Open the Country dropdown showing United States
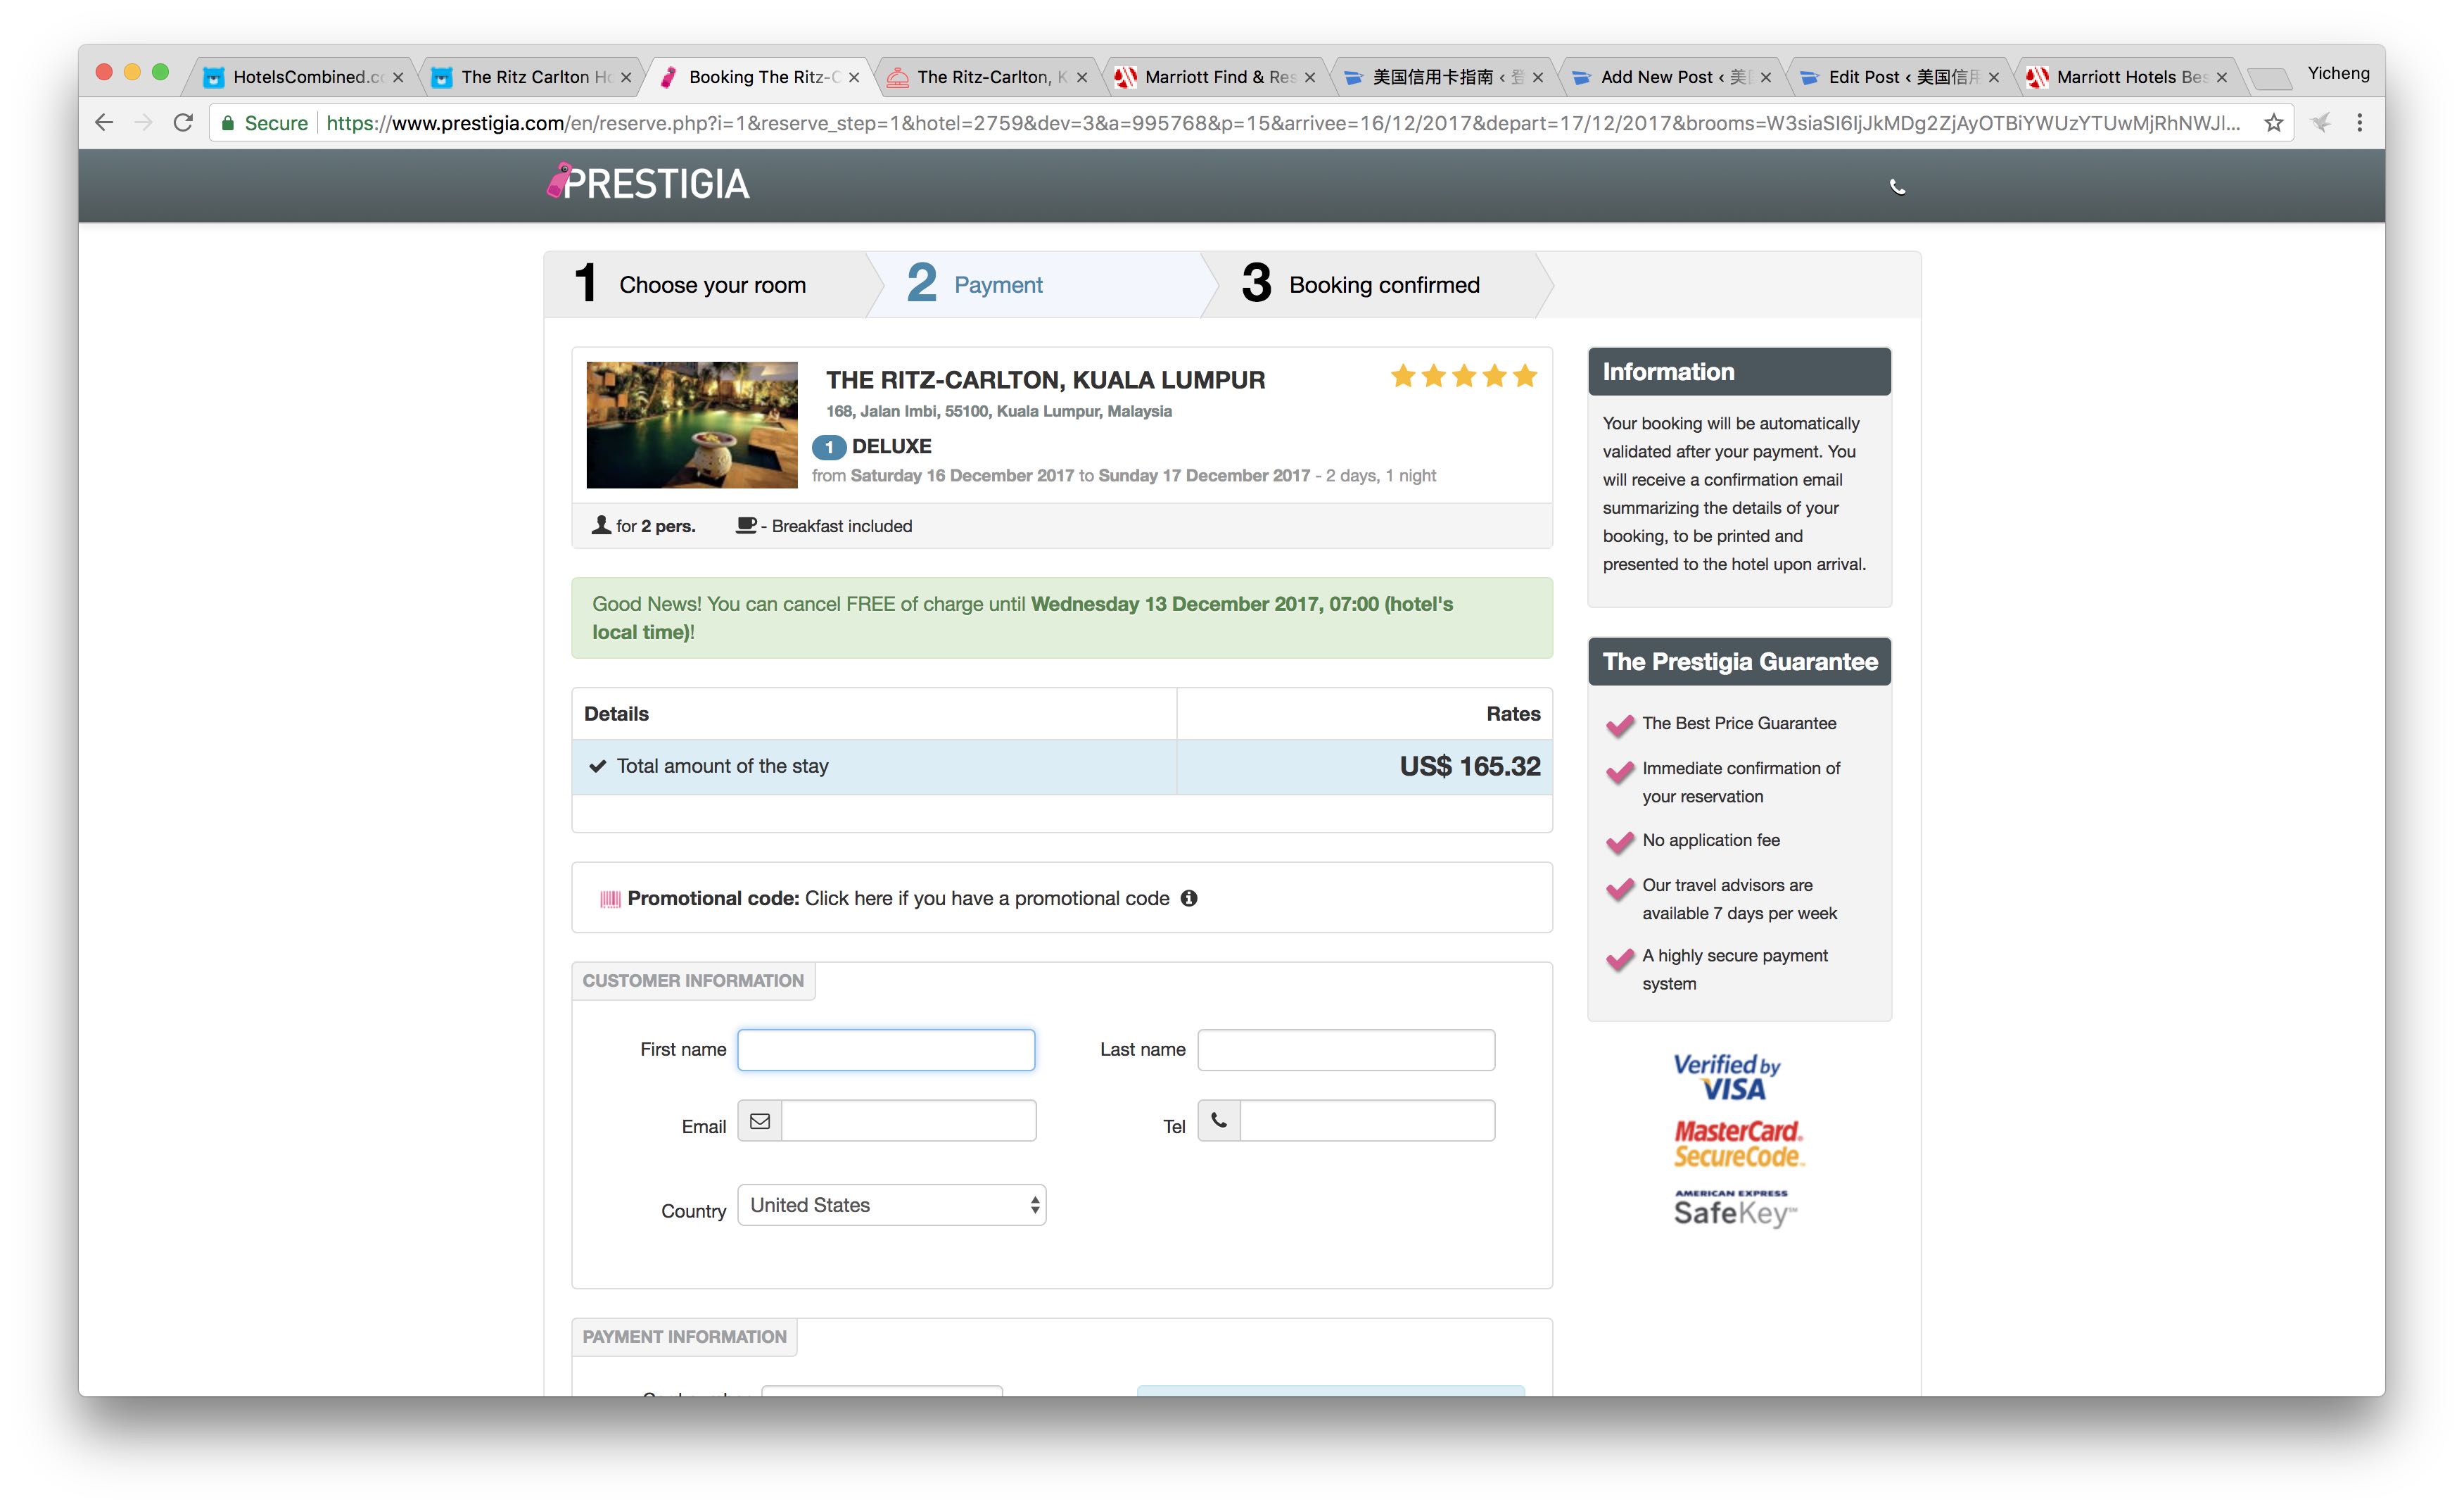2464x1509 pixels. tap(892, 1205)
